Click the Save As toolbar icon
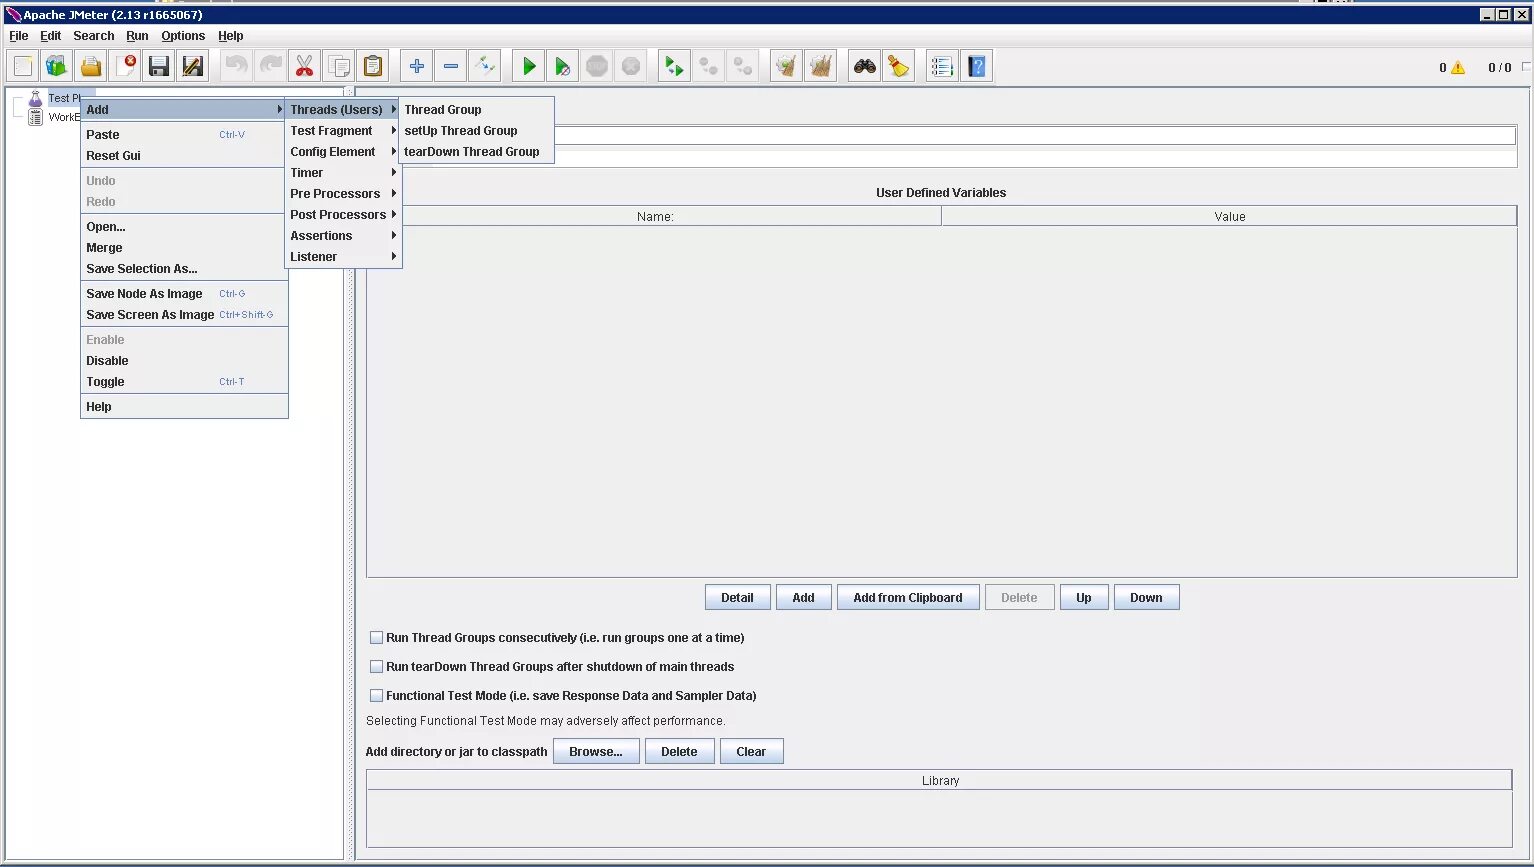1534x867 pixels. [x=192, y=67]
